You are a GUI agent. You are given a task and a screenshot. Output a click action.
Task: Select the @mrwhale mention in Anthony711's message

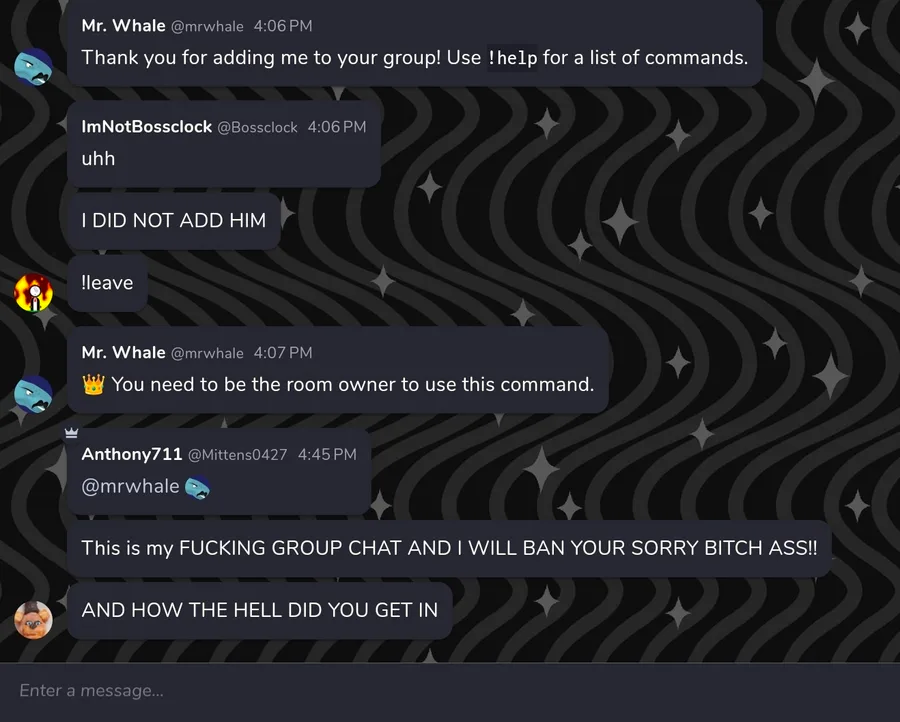point(131,487)
